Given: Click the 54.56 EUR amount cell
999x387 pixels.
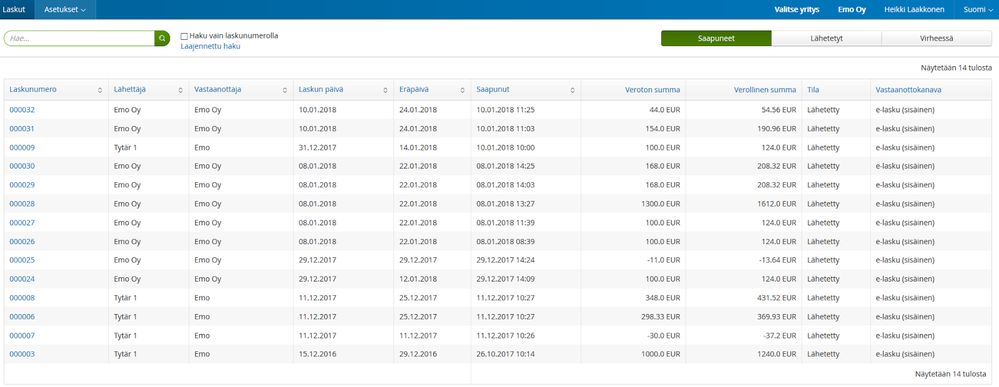Looking at the screenshot, I should [x=779, y=110].
